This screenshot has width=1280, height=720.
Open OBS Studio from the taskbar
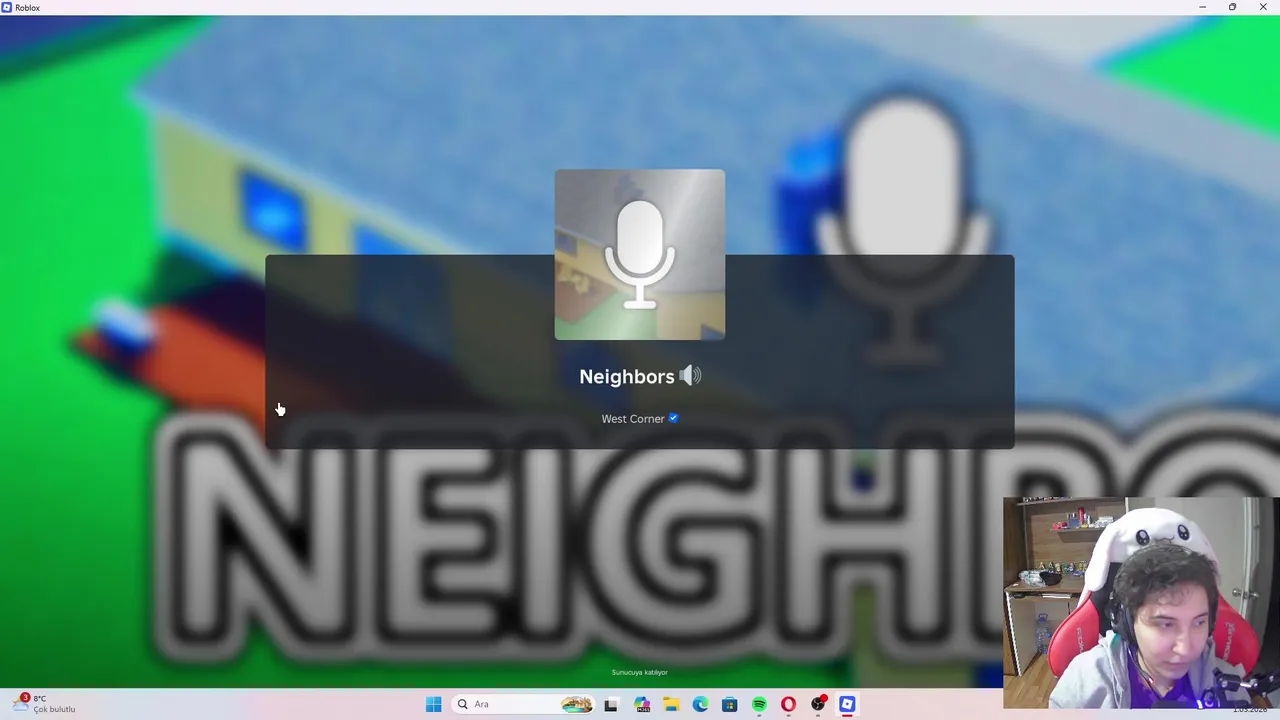pyautogui.click(x=818, y=704)
